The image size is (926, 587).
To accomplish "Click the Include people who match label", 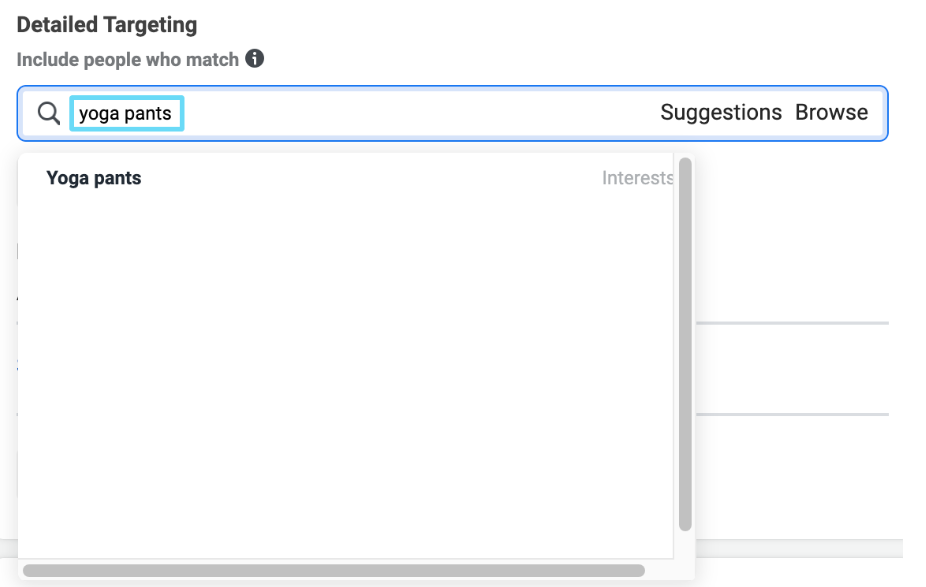I will tap(128, 60).
